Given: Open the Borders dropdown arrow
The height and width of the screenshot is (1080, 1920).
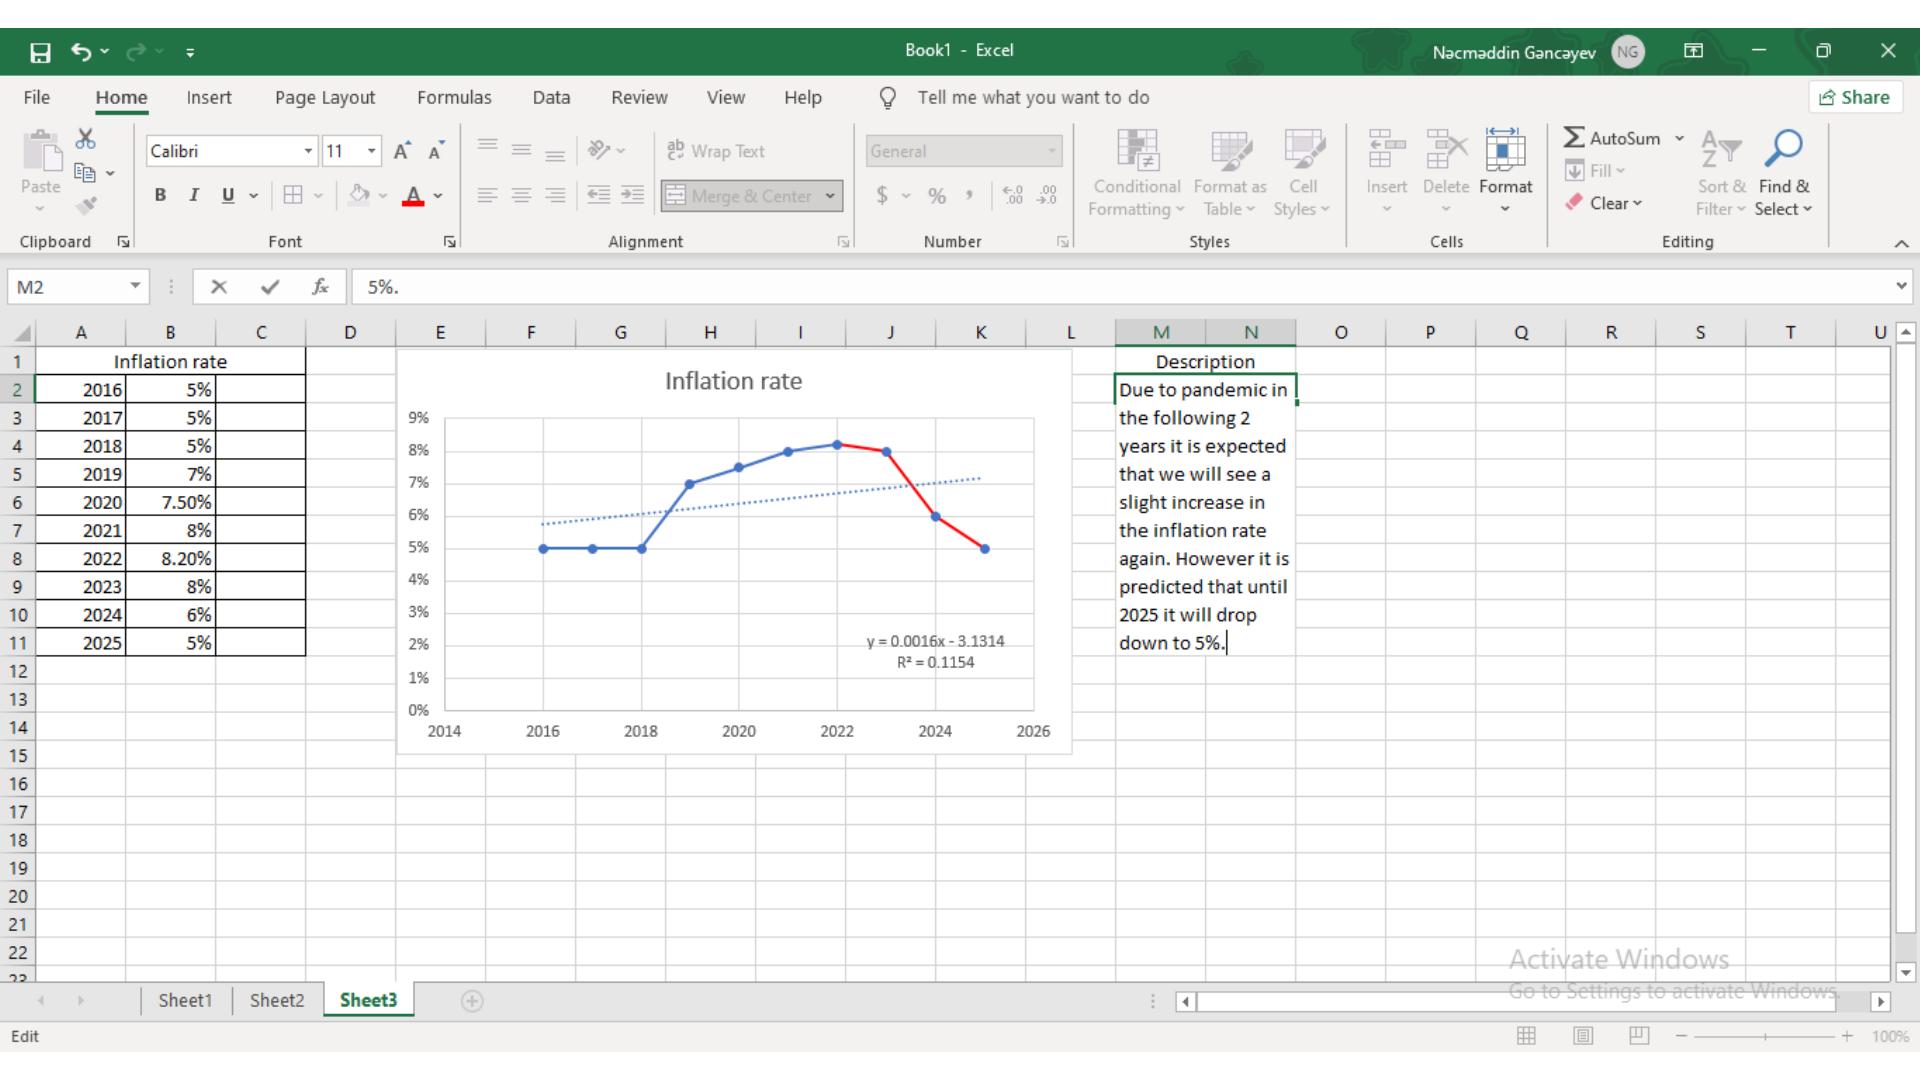Looking at the screenshot, I should coord(318,195).
